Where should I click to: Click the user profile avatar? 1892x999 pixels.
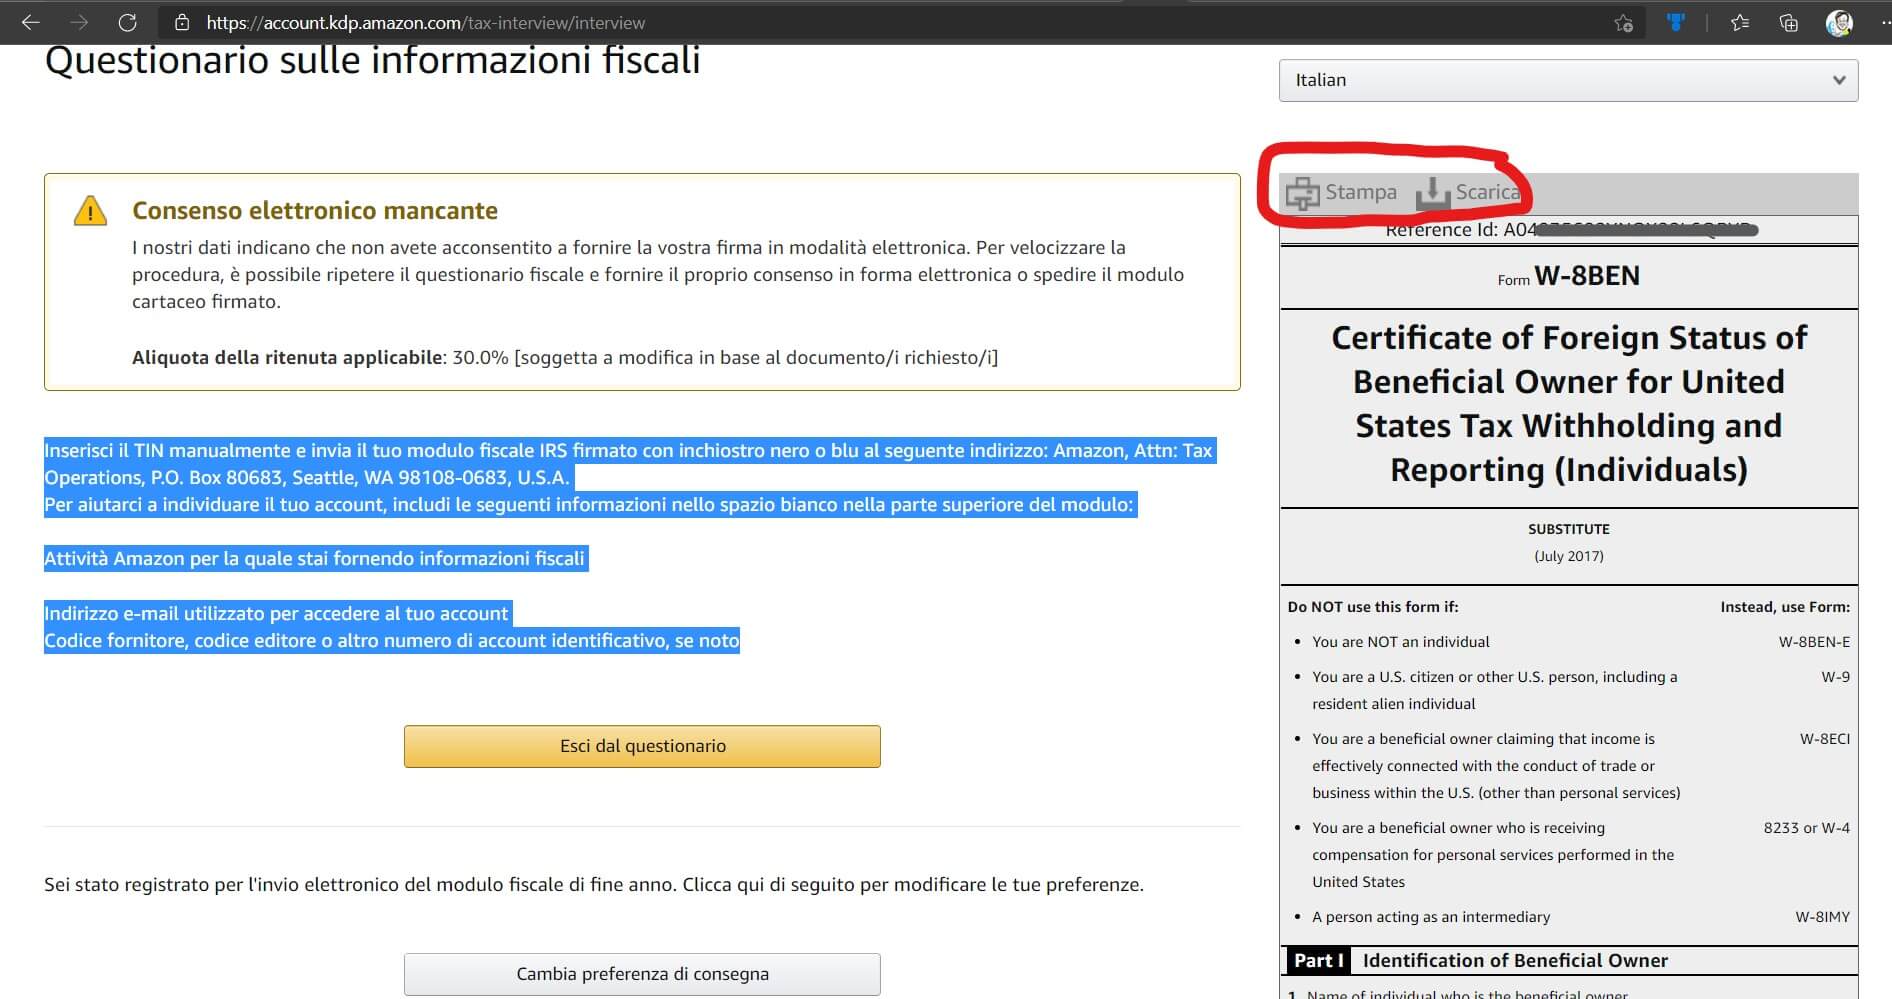click(1838, 22)
